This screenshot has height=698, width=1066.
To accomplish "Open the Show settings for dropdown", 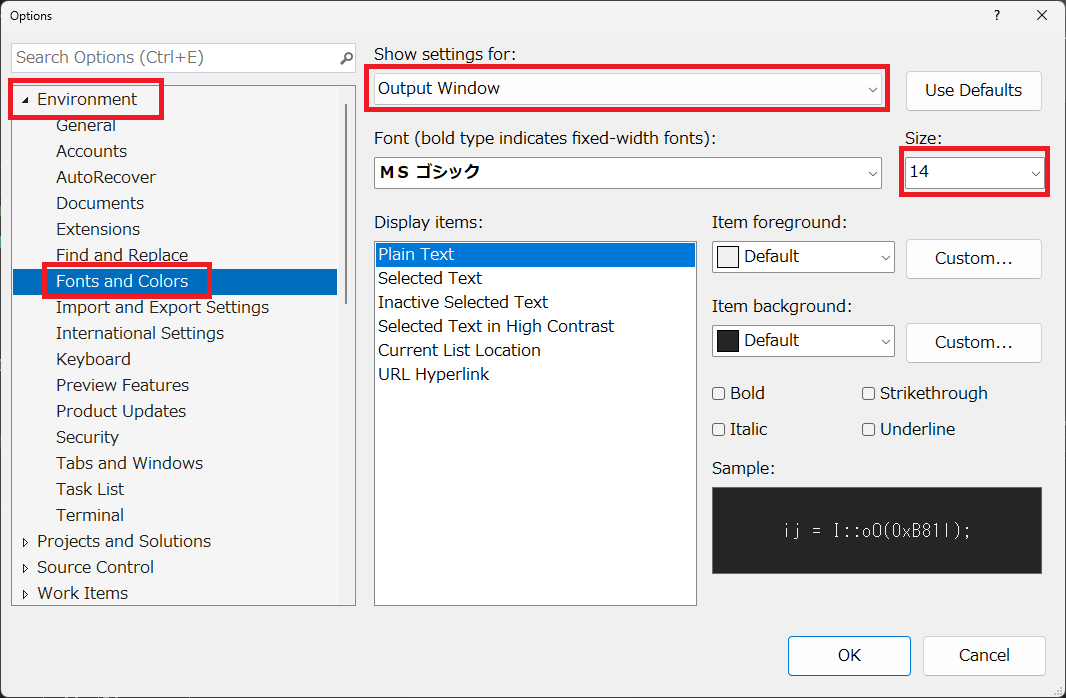I will coord(627,89).
